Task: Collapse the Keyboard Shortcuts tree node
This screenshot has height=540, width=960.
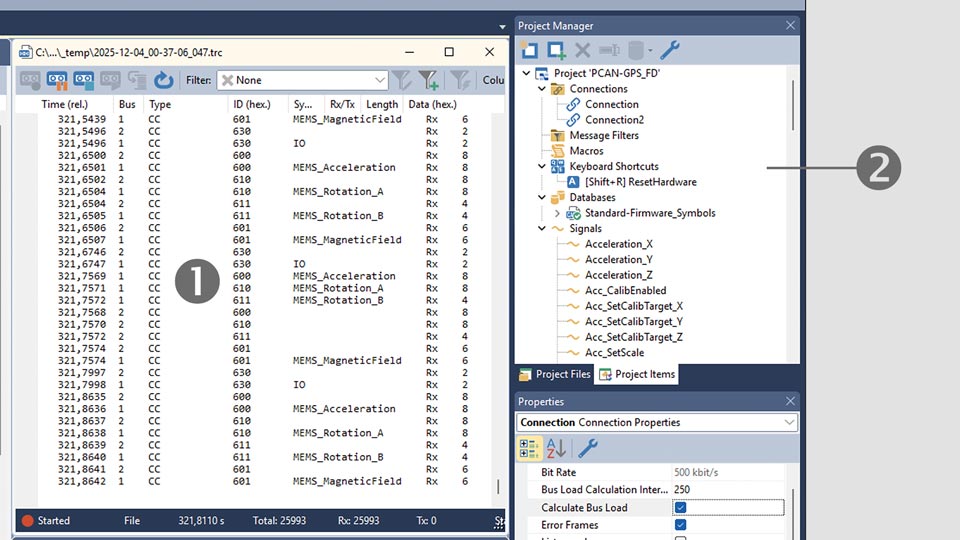Action: coord(542,166)
